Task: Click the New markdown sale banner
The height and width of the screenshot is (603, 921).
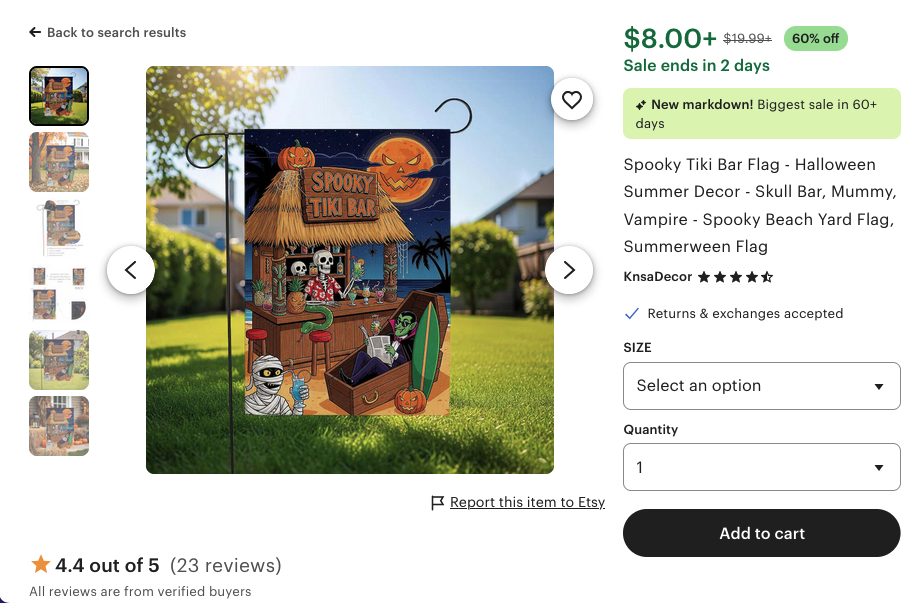Action: coord(761,113)
